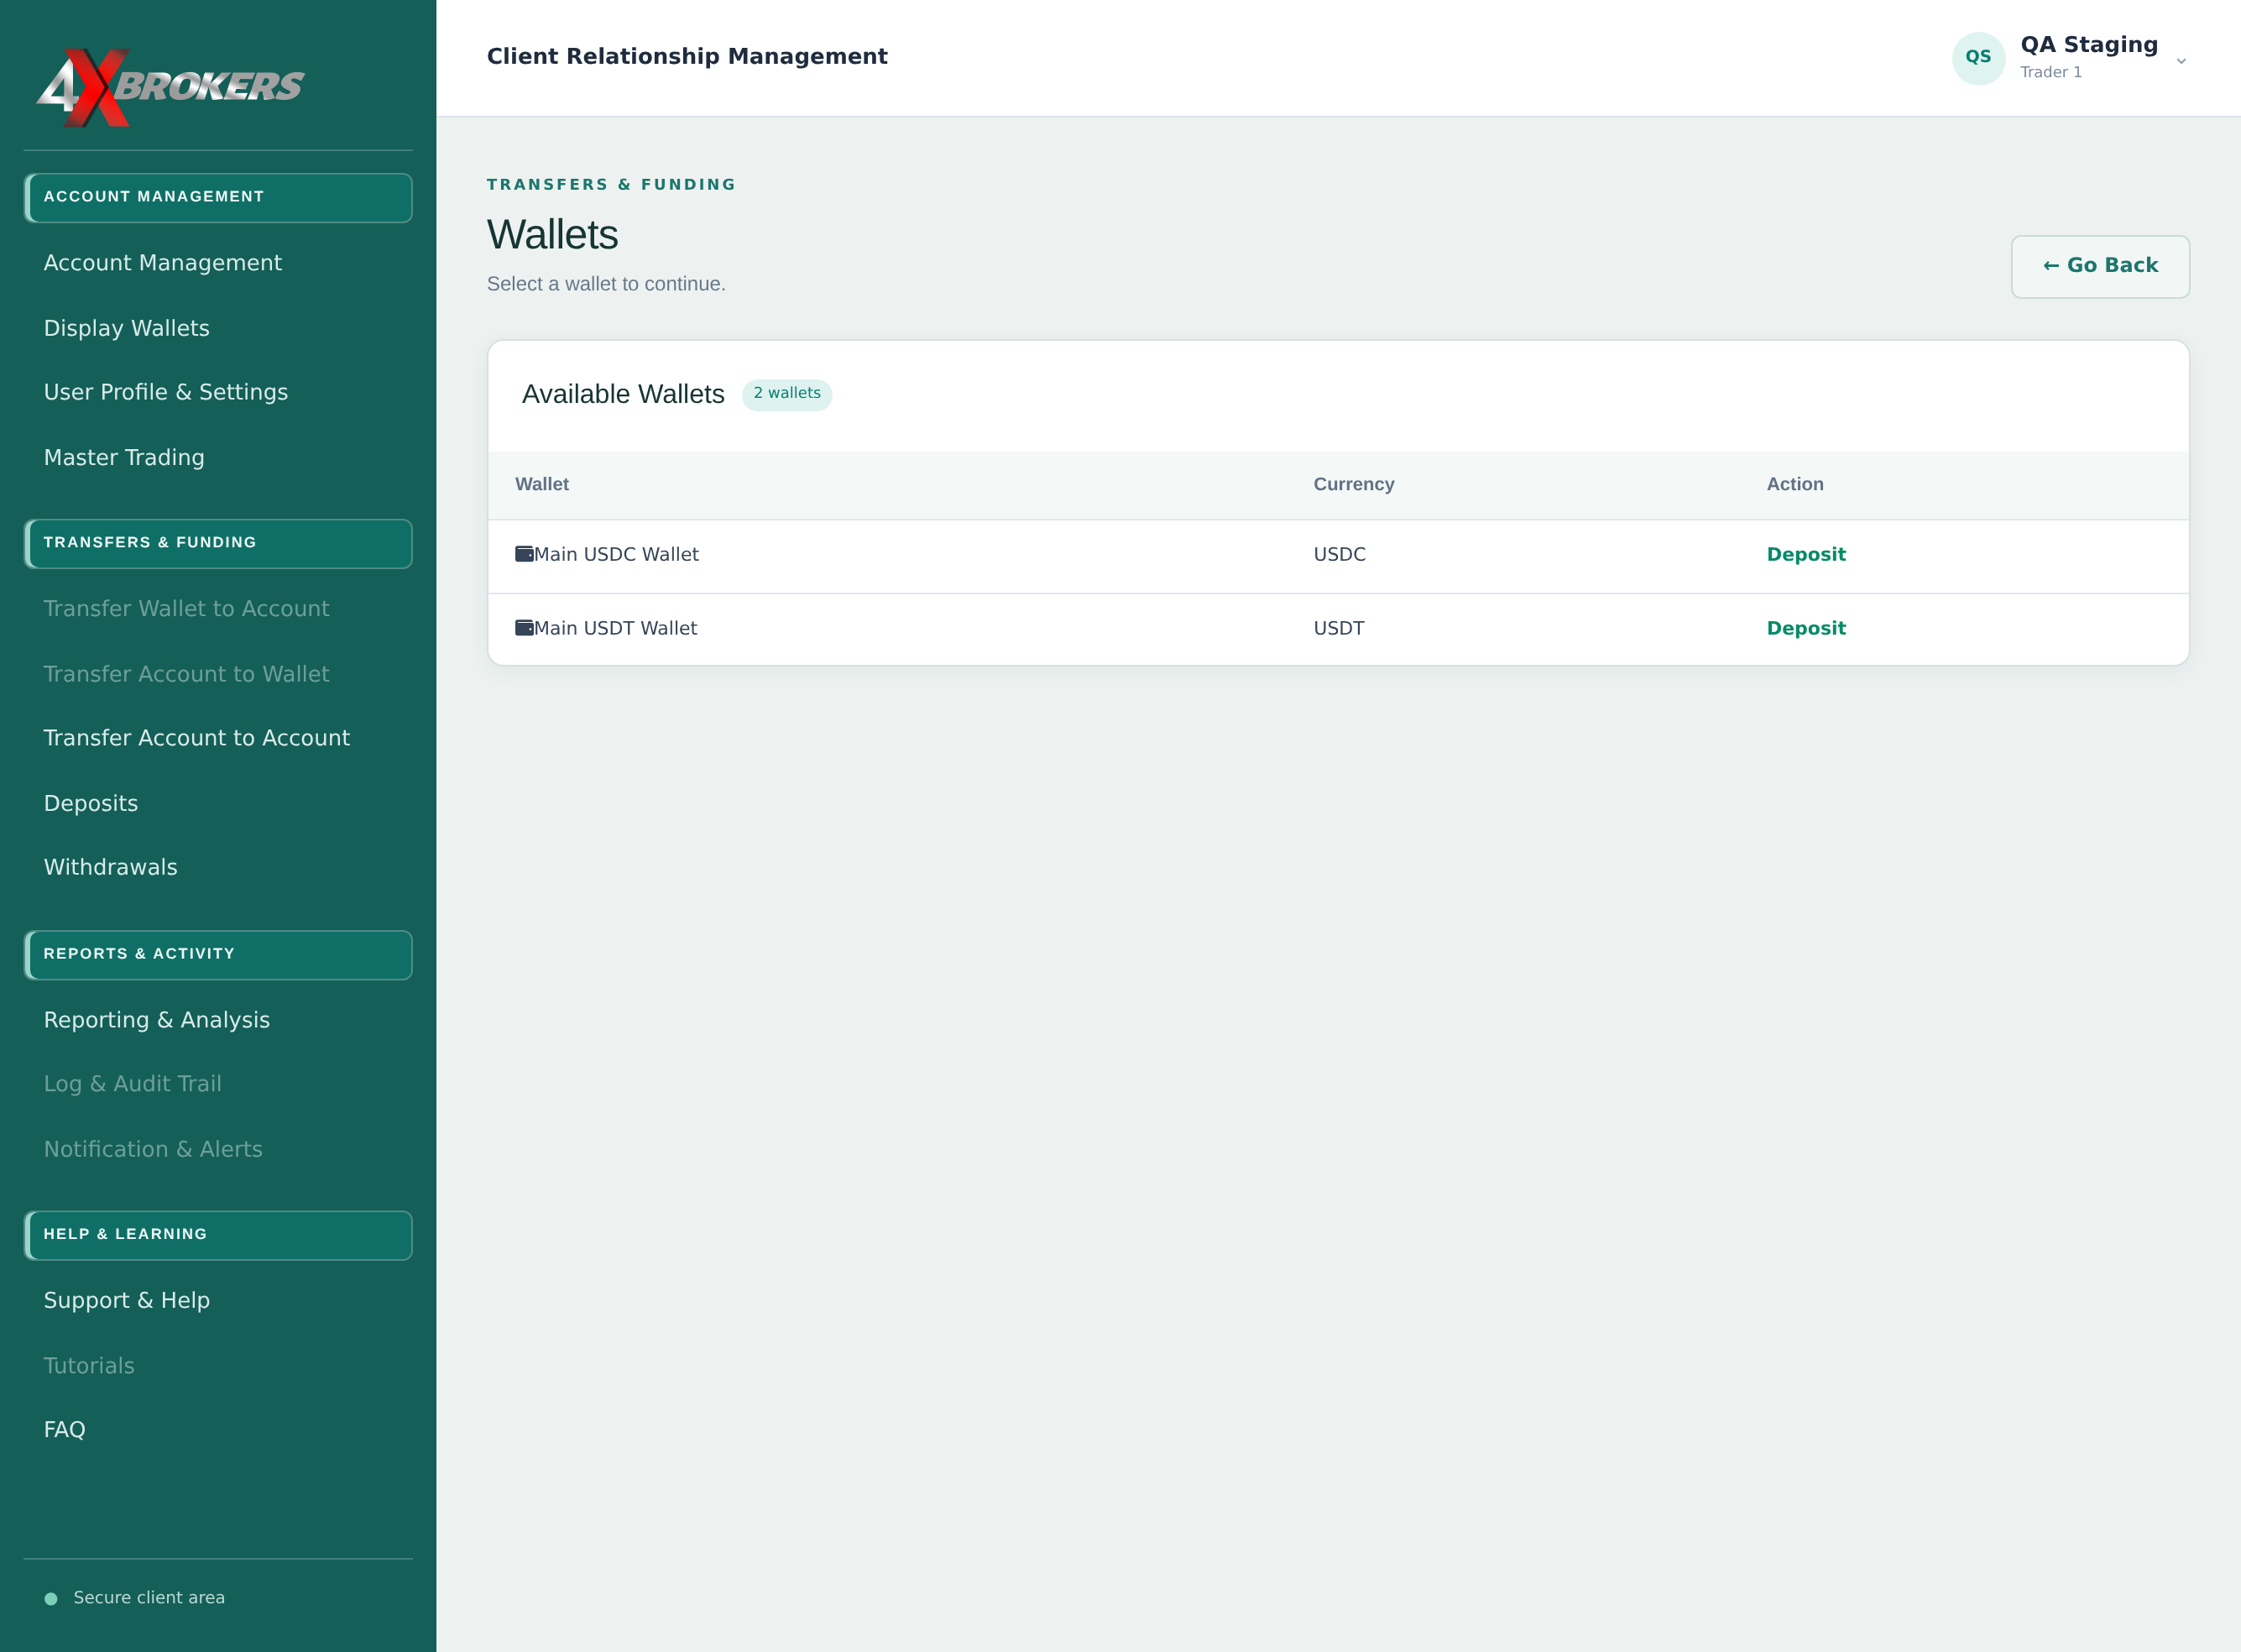Open the Deposits page

click(91, 804)
